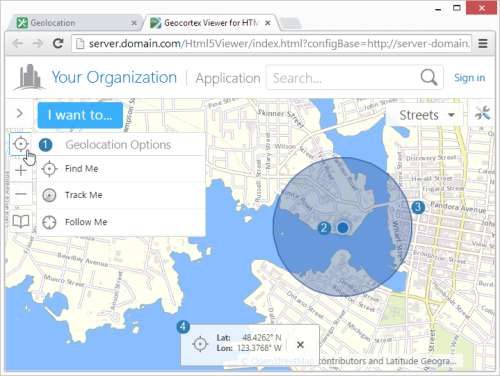Zoom in with the plus button
This screenshot has width=500, height=376.
(21, 170)
